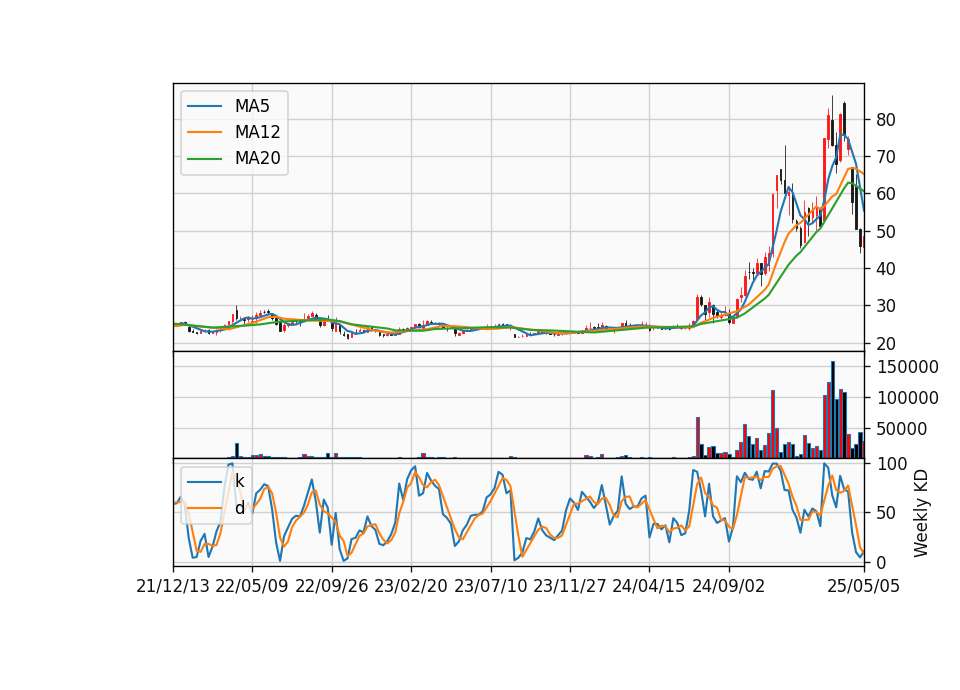
Task: Click the date label 24/09/02
Action: pos(729,586)
